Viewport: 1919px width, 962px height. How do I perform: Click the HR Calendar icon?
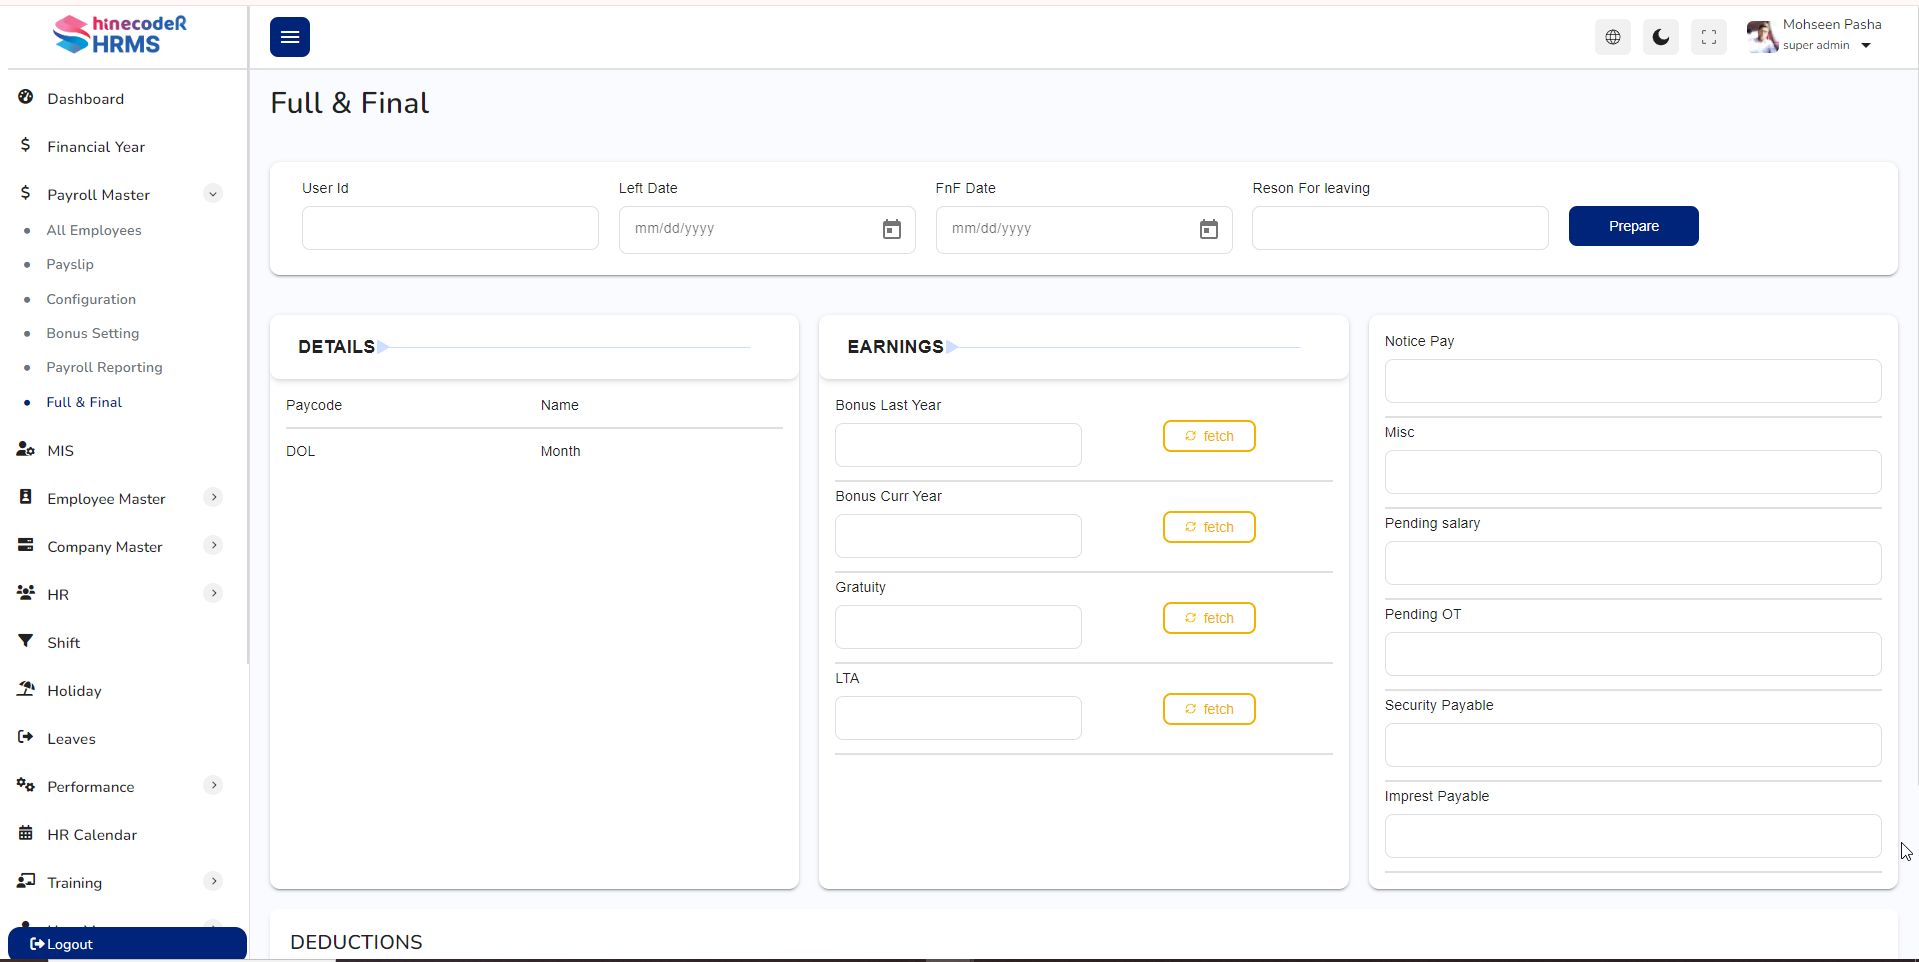[26, 833]
